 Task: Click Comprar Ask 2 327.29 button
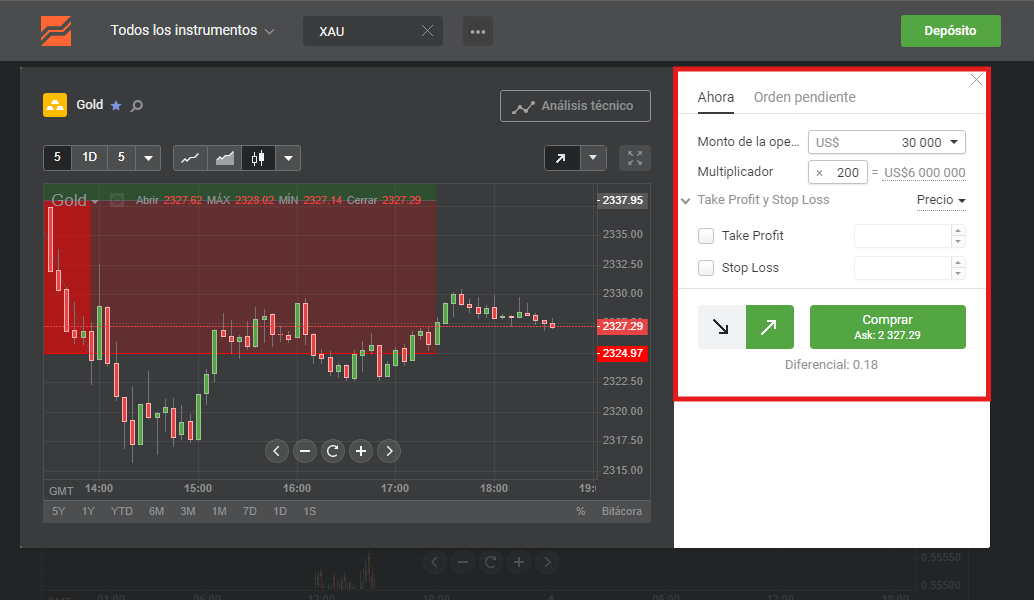click(x=888, y=327)
